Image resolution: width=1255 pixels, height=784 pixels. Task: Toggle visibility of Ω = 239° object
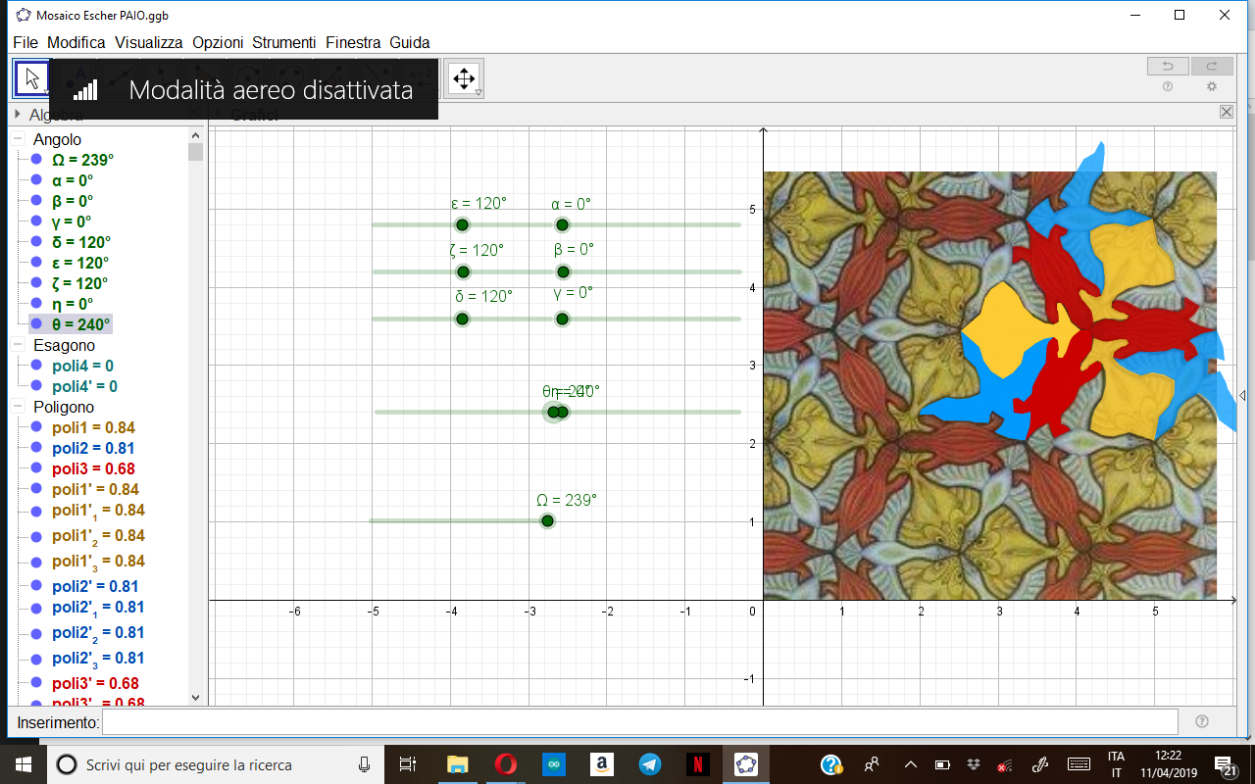[x=36, y=160]
